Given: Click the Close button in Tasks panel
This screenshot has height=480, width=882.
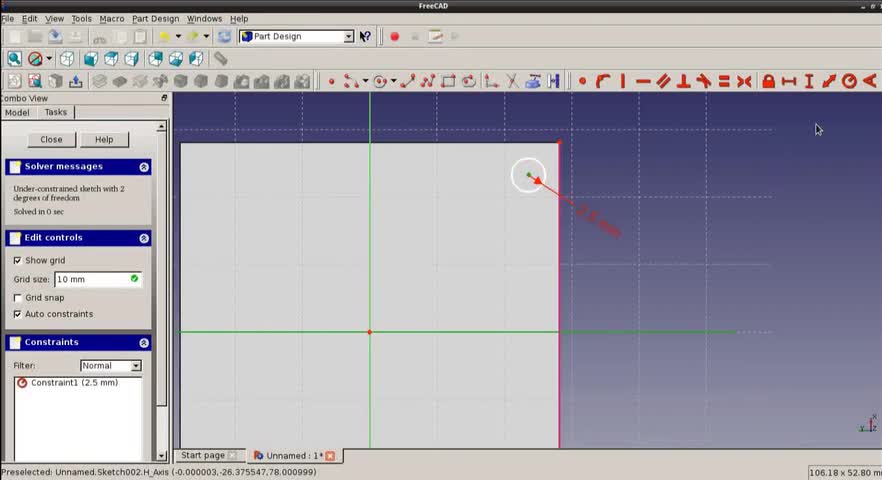Looking at the screenshot, I should [x=51, y=140].
